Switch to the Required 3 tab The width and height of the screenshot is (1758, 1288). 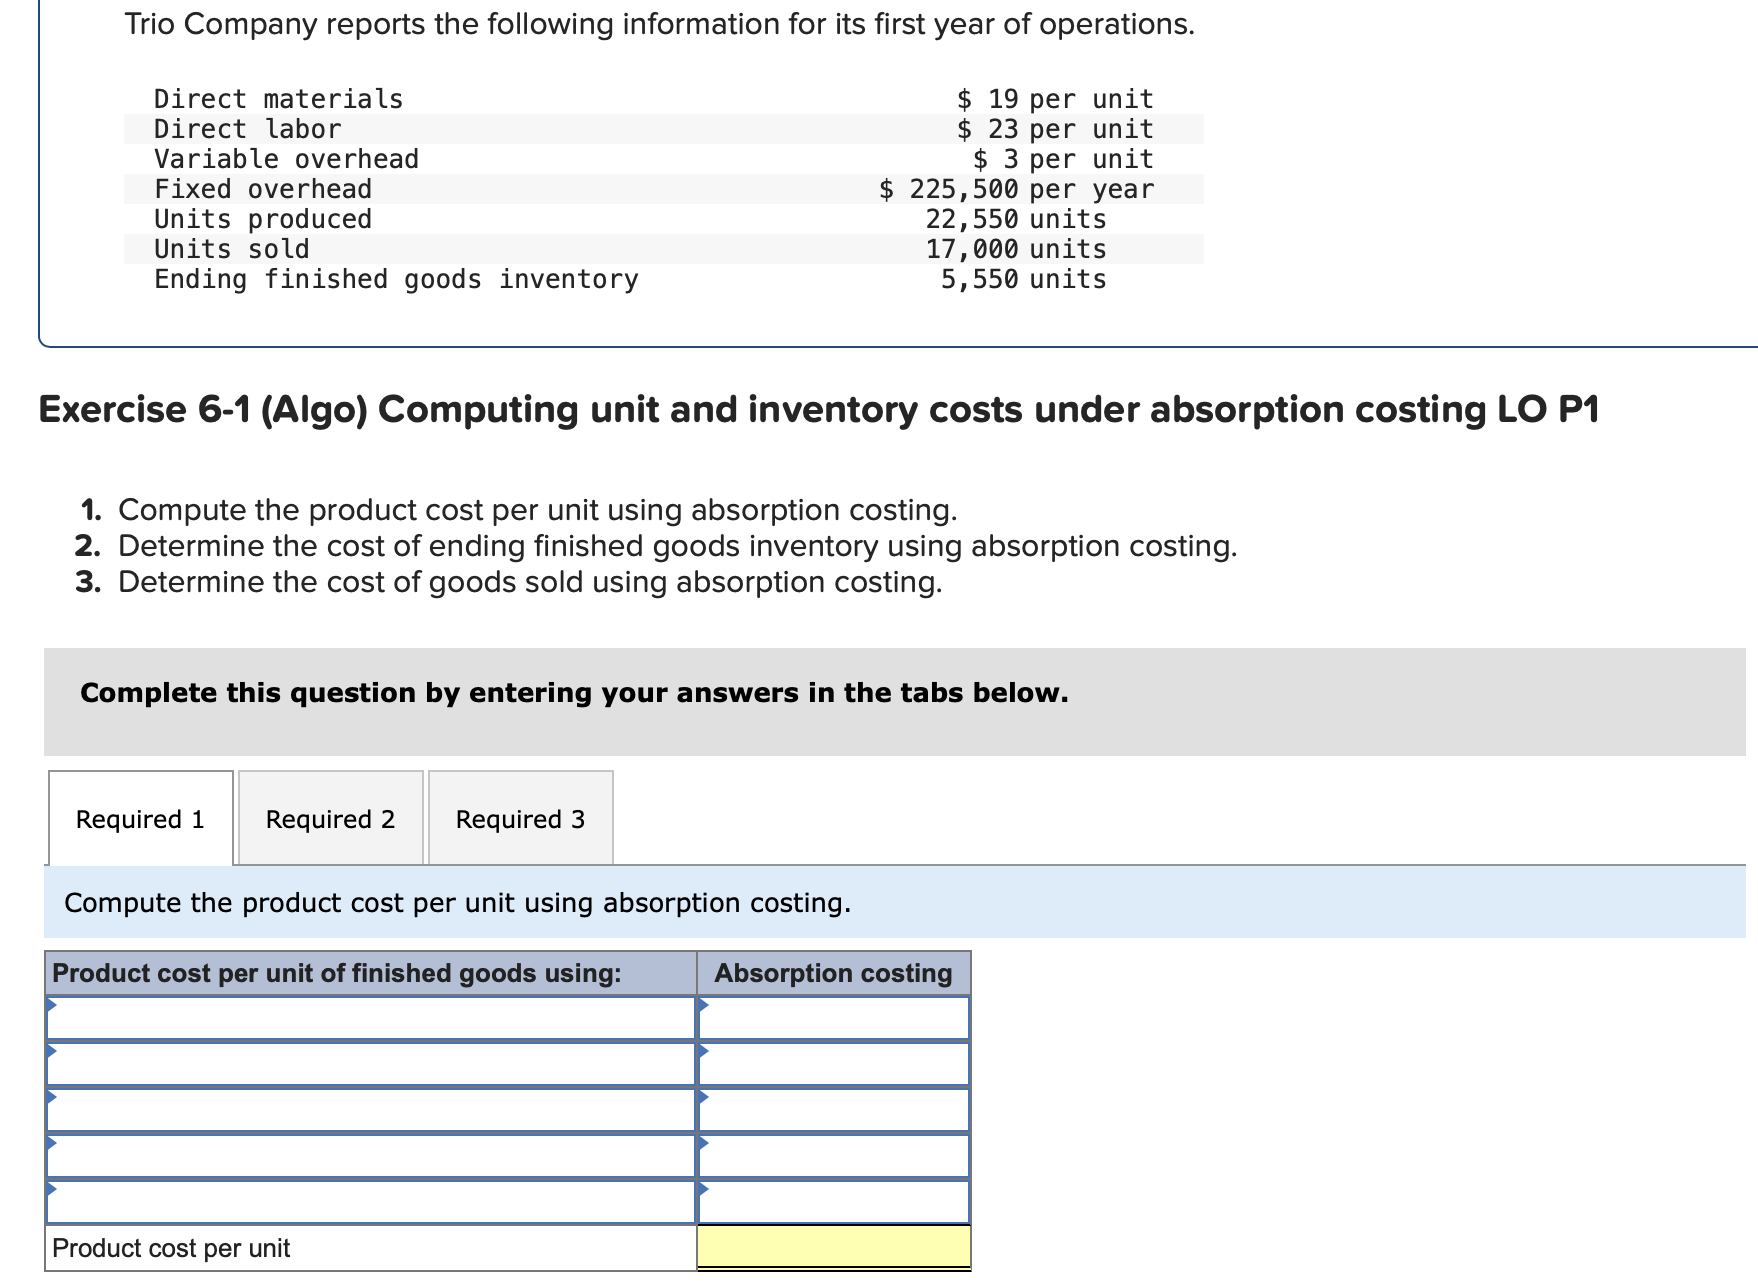tap(519, 818)
